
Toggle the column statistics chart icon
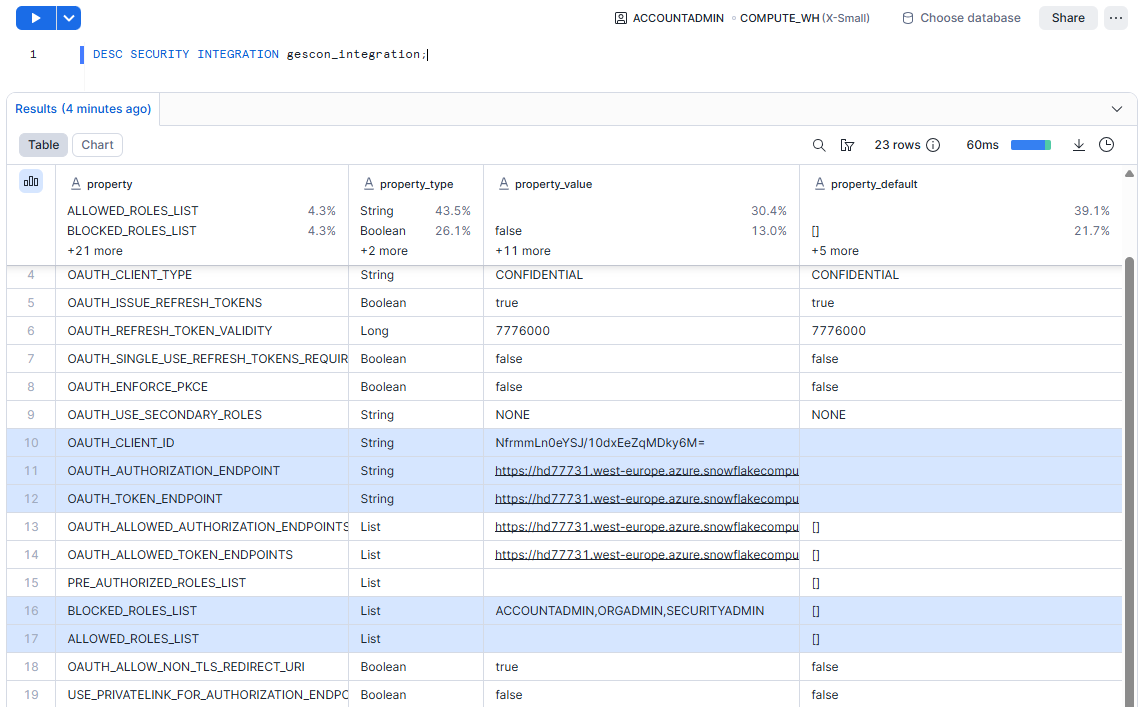(x=31, y=181)
